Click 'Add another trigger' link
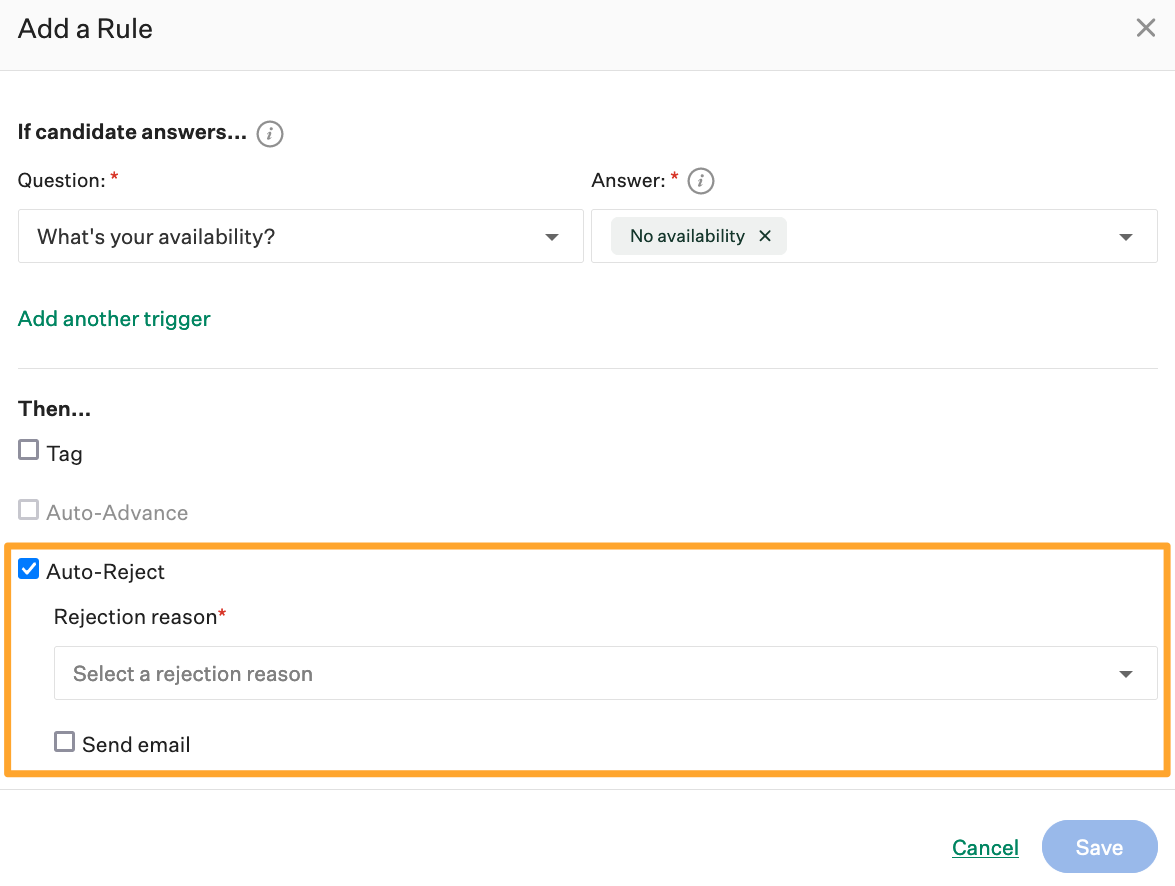The image size is (1175, 886). (114, 319)
